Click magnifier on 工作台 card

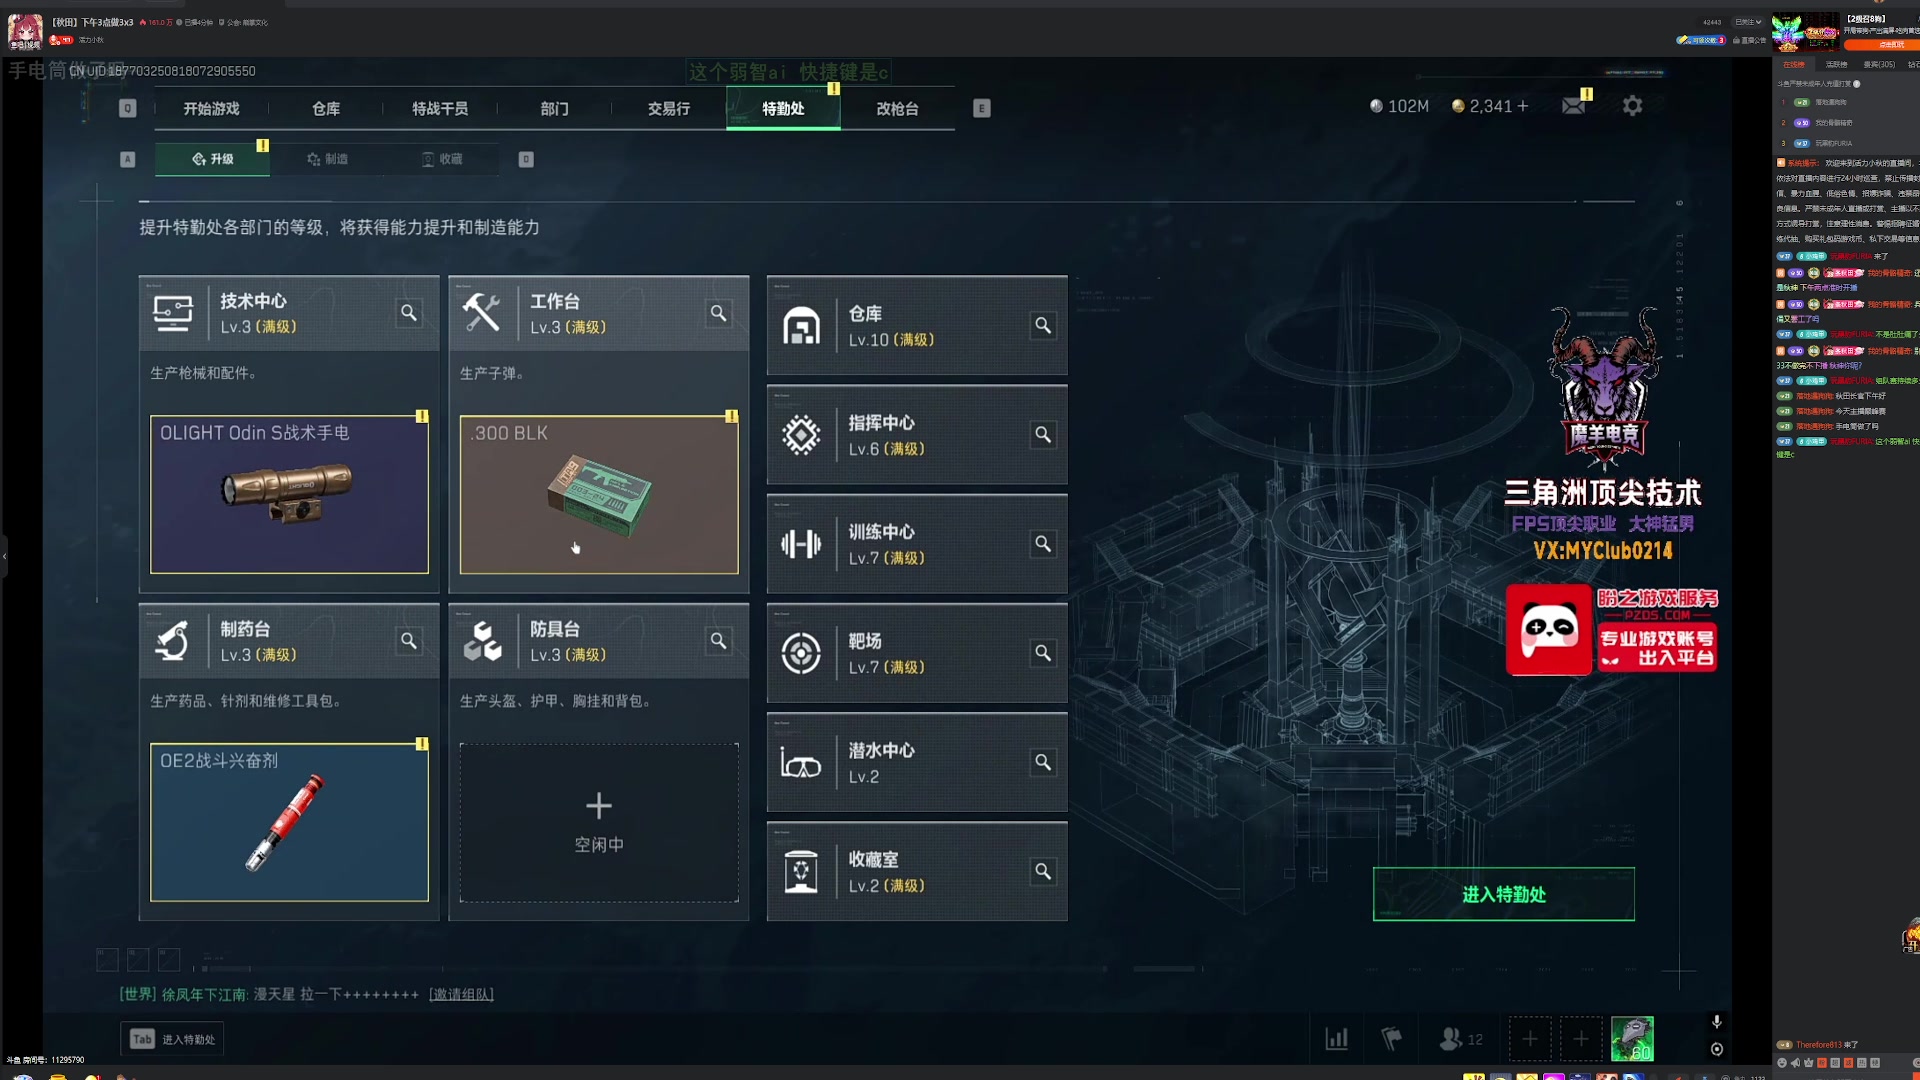pyautogui.click(x=718, y=313)
